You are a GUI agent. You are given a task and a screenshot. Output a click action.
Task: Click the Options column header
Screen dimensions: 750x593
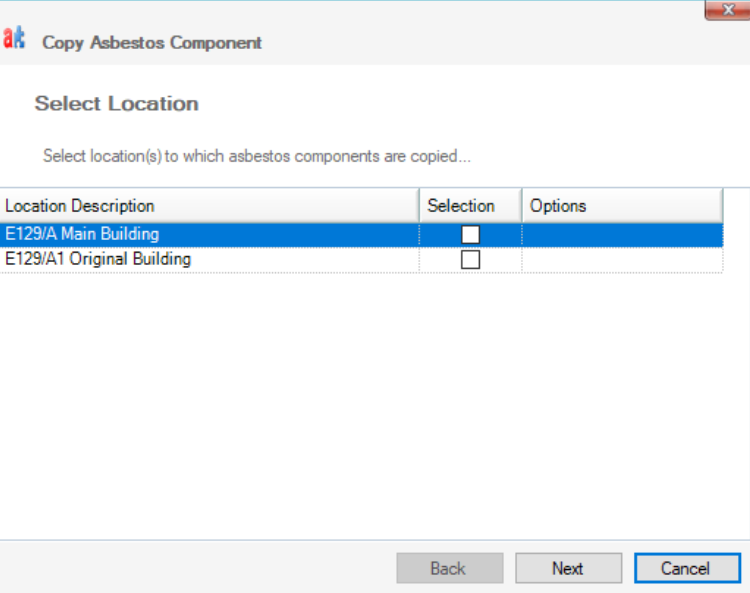point(620,206)
